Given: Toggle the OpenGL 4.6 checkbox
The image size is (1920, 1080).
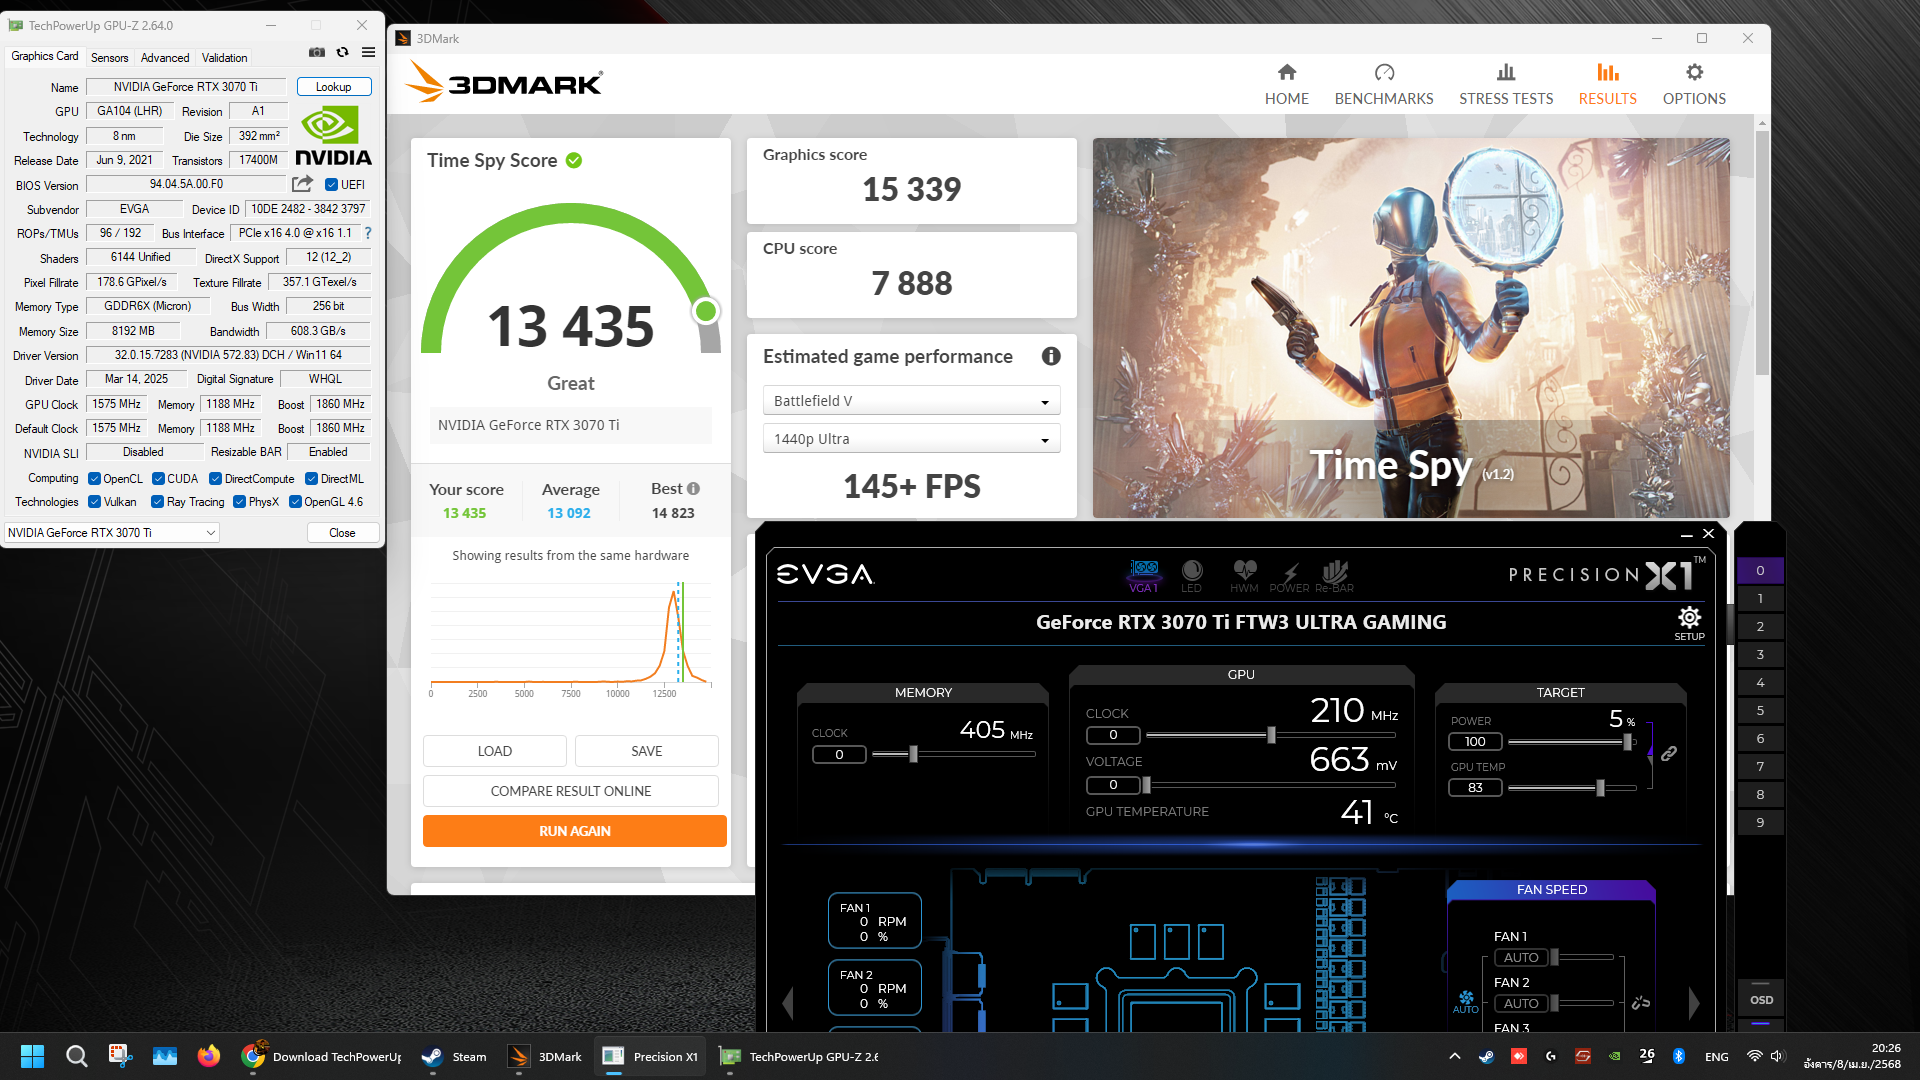Looking at the screenshot, I should tap(295, 502).
